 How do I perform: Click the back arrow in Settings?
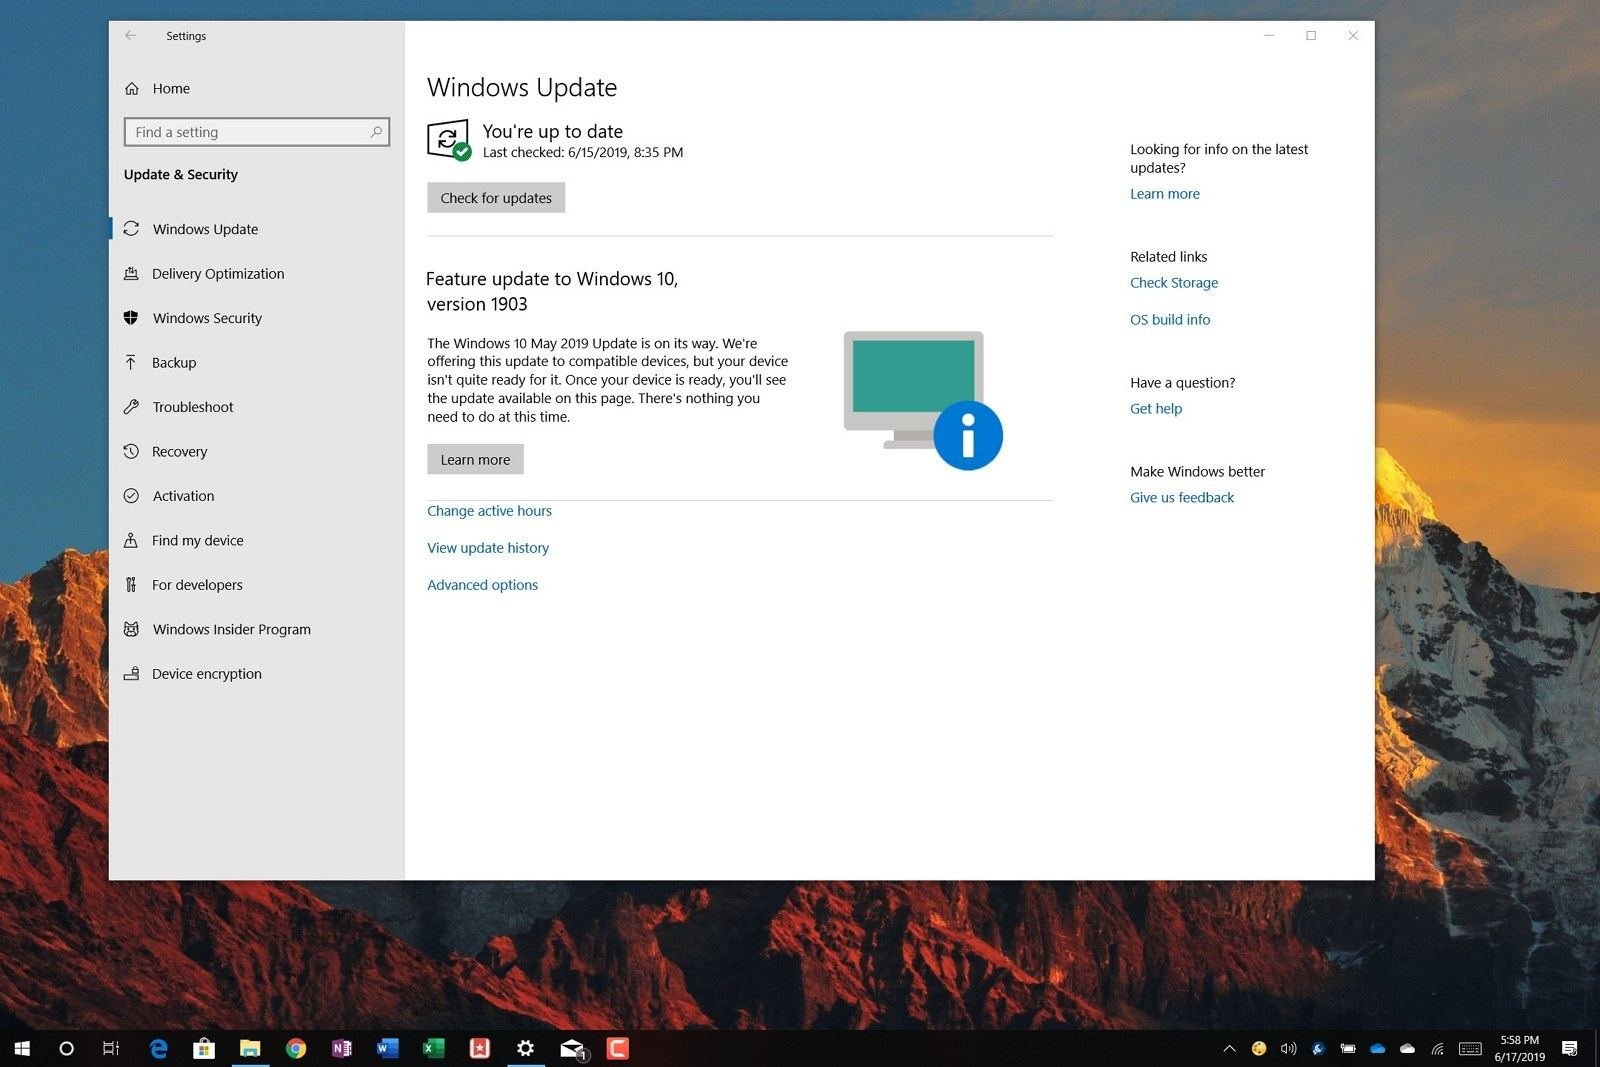[131, 36]
